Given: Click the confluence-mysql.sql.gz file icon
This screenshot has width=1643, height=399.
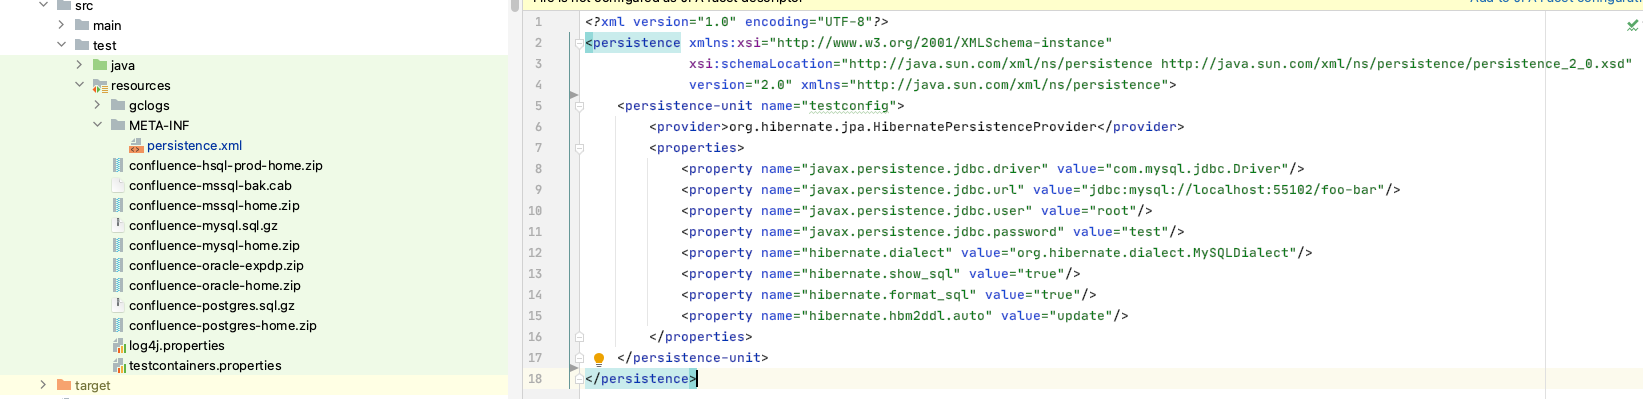Looking at the screenshot, I should point(118,225).
